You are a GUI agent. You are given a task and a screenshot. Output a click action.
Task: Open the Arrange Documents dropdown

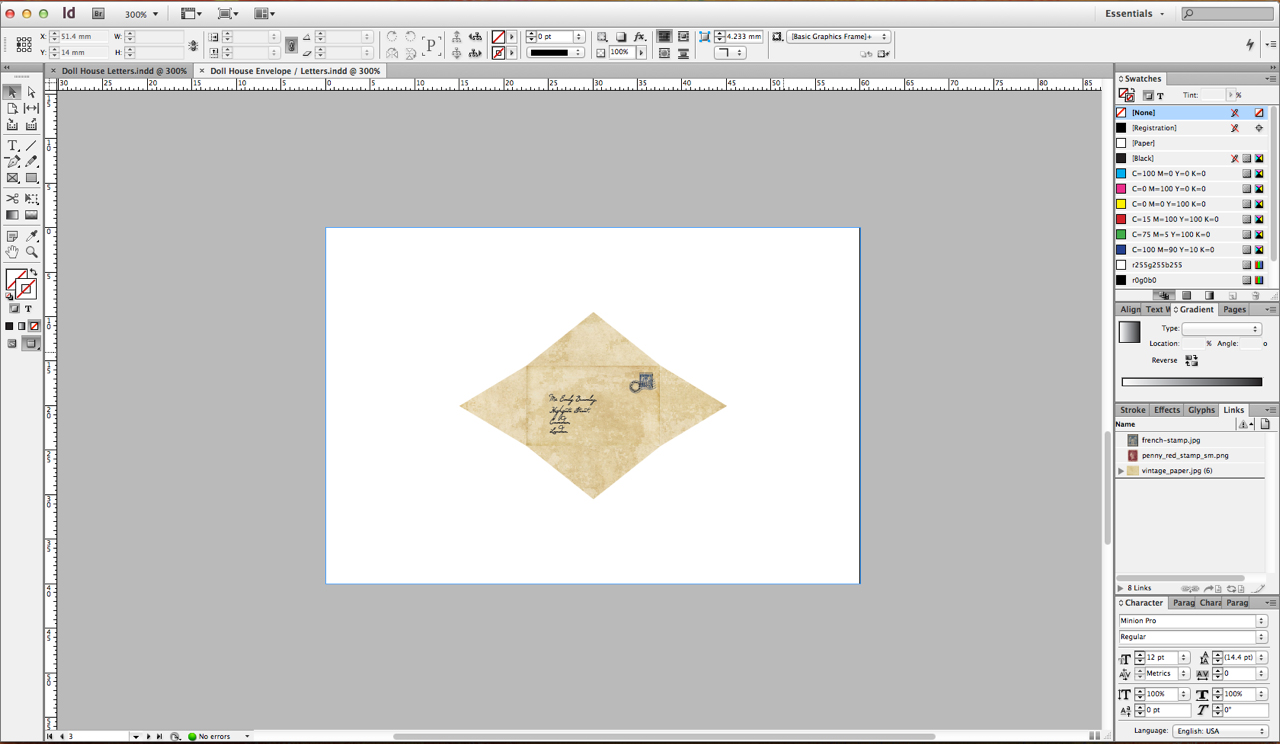point(264,14)
